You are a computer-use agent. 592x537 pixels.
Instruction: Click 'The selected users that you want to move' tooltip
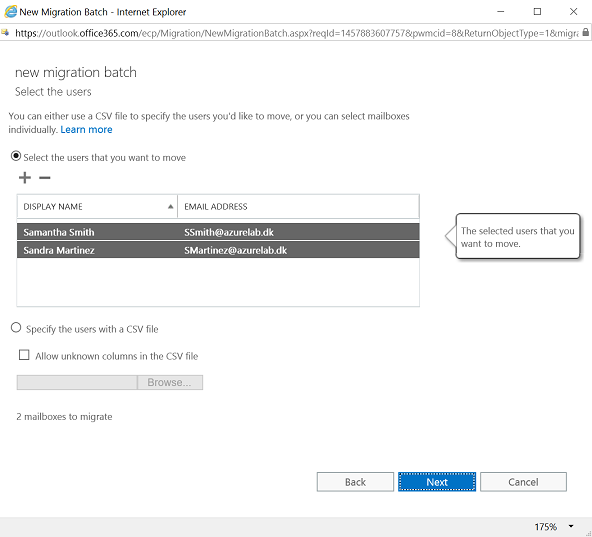point(518,237)
